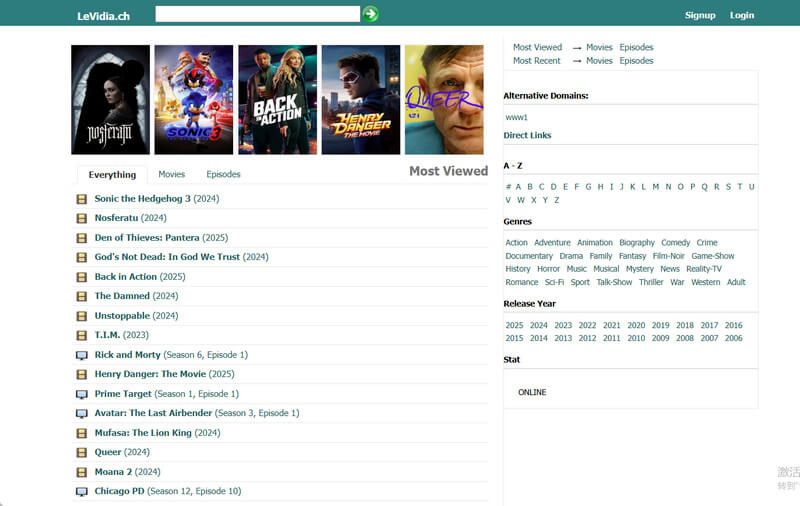
Task: Browse the Documentary genre
Action: coord(529,256)
